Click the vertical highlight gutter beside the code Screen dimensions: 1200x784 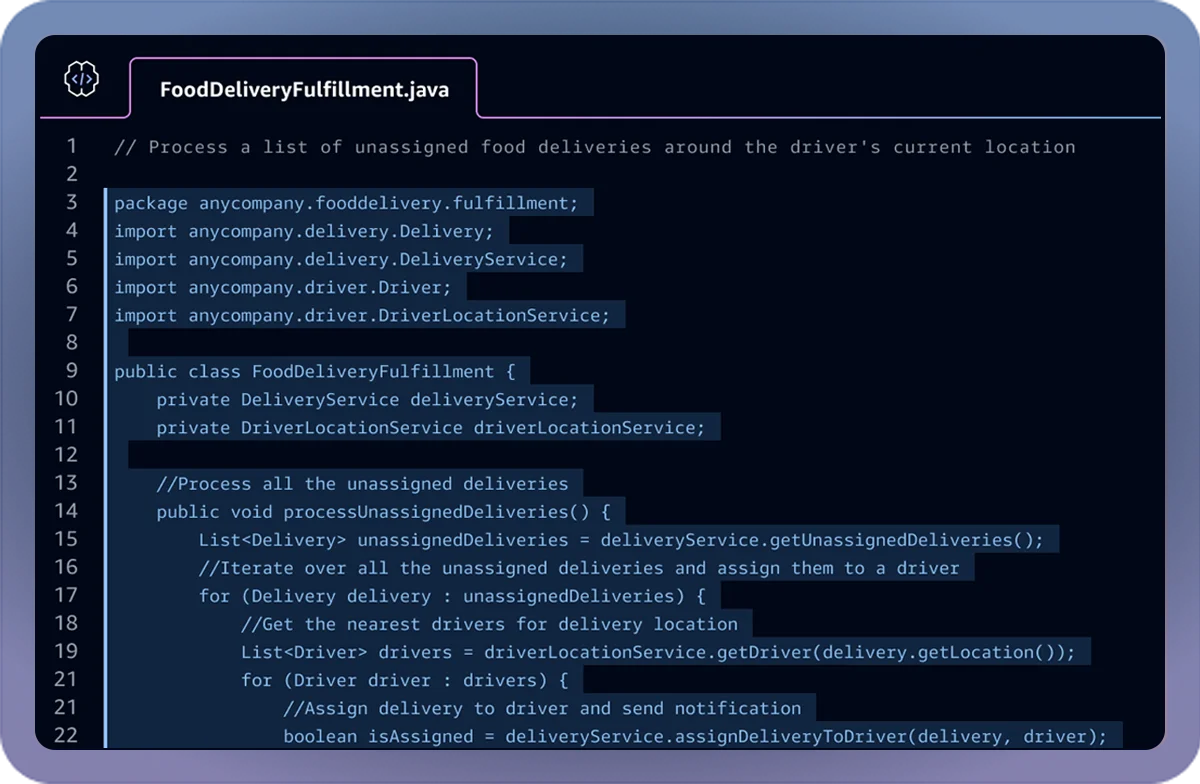tap(107, 450)
